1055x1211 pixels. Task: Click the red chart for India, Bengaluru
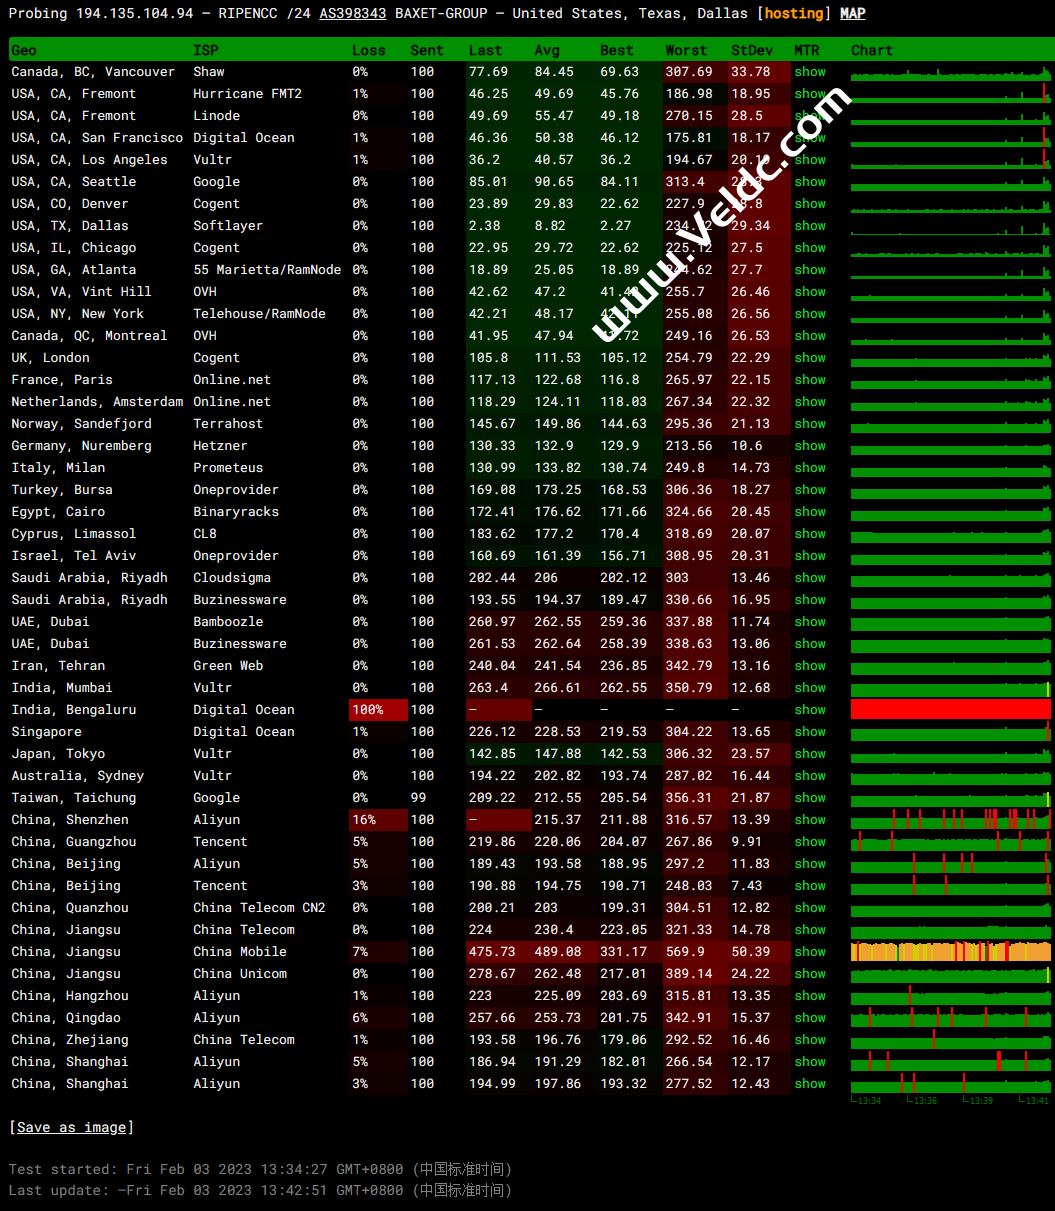[x=950, y=710]
